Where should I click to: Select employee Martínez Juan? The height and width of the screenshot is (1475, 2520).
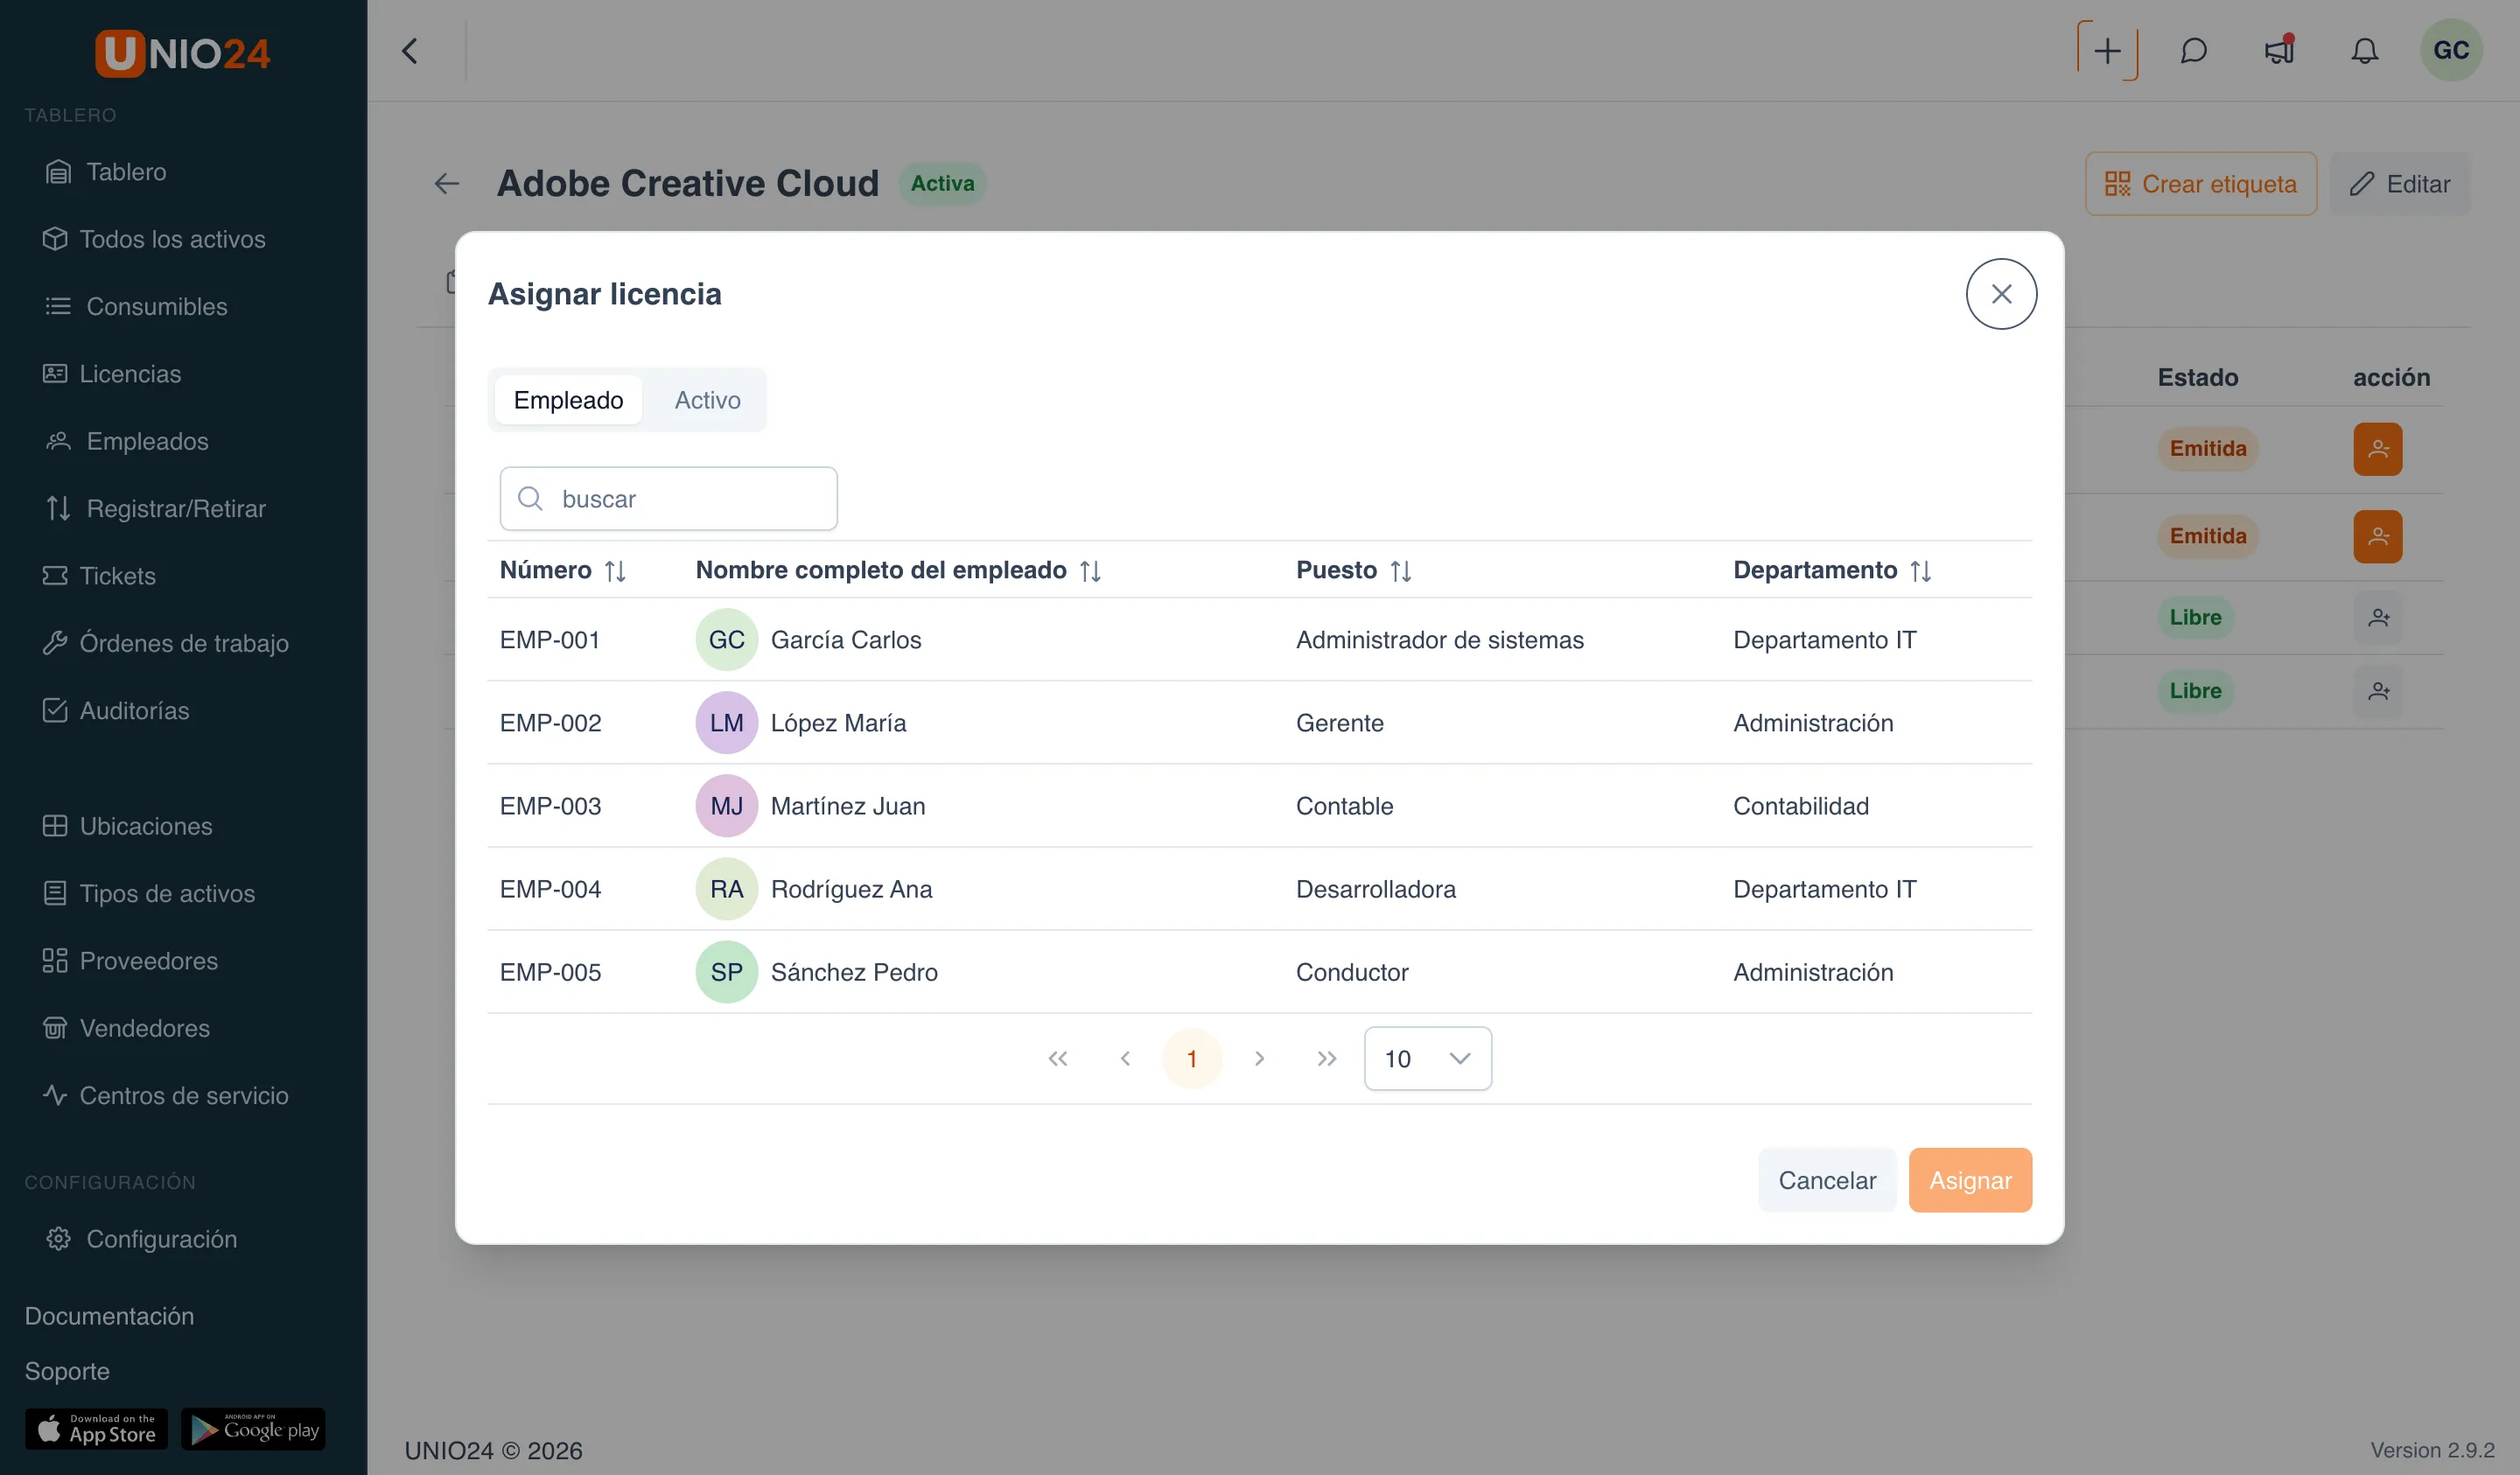click(x=1259, y=806)
